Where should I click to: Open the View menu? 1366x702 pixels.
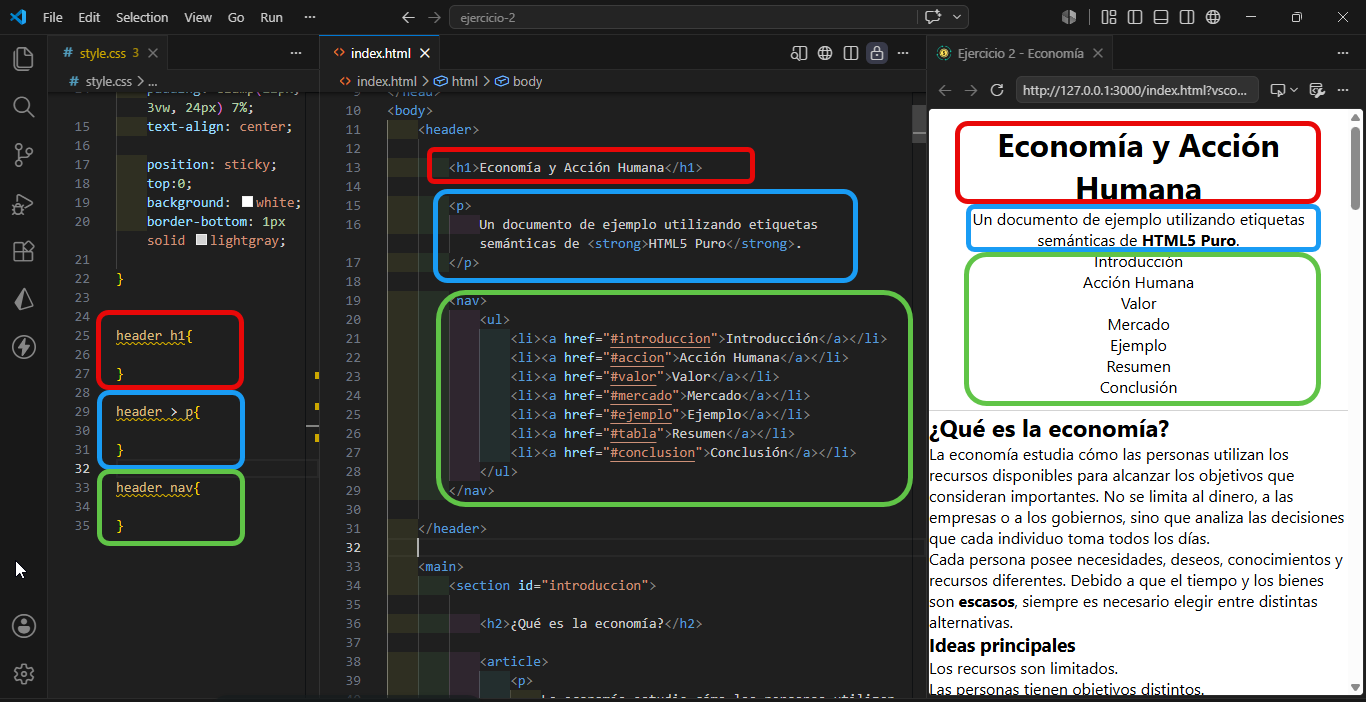[x=198, y=17]
